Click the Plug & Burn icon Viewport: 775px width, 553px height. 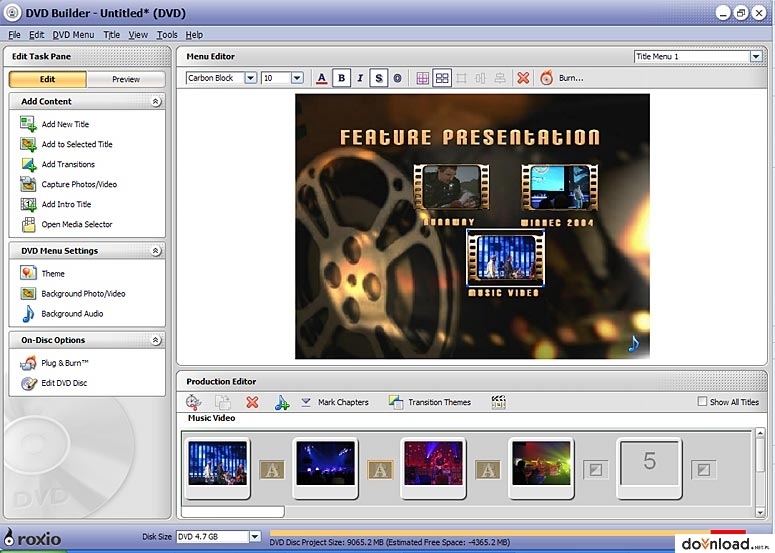[28, 363]
